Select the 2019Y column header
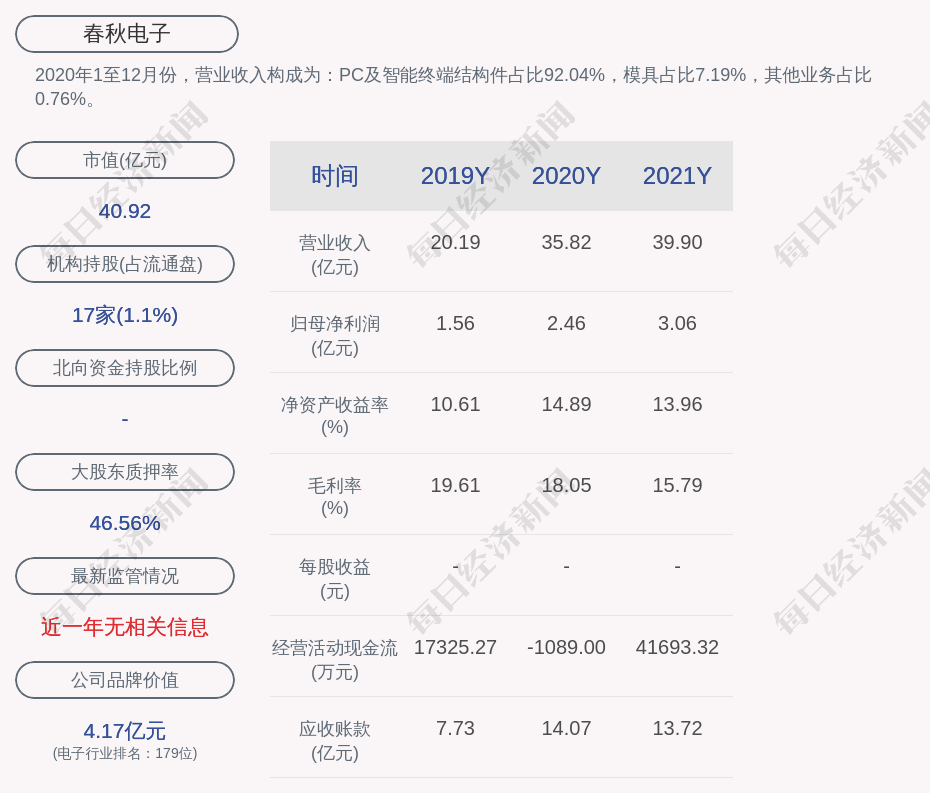930x793 pixels. pyautogui.click(x=455, y=176)
